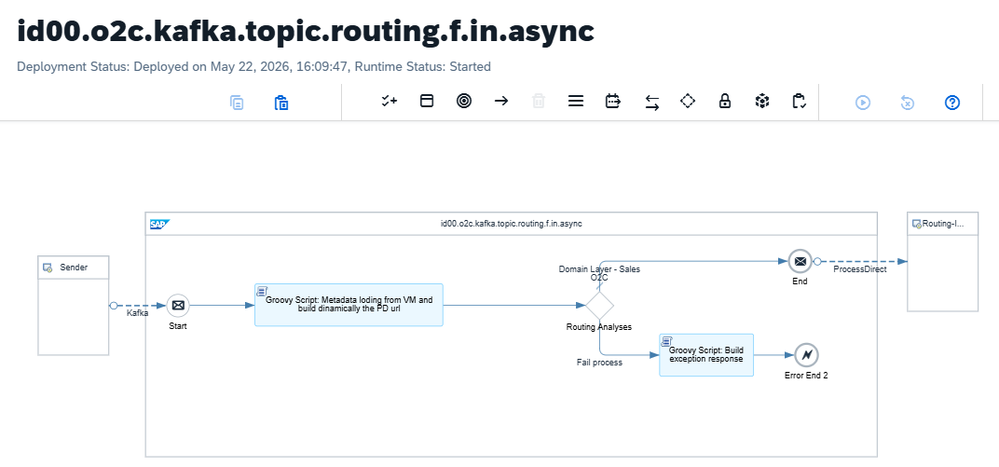Click the Domain Layer - Sales O2C label
Viewport: 999px width, 467px height.
[600, 273]
